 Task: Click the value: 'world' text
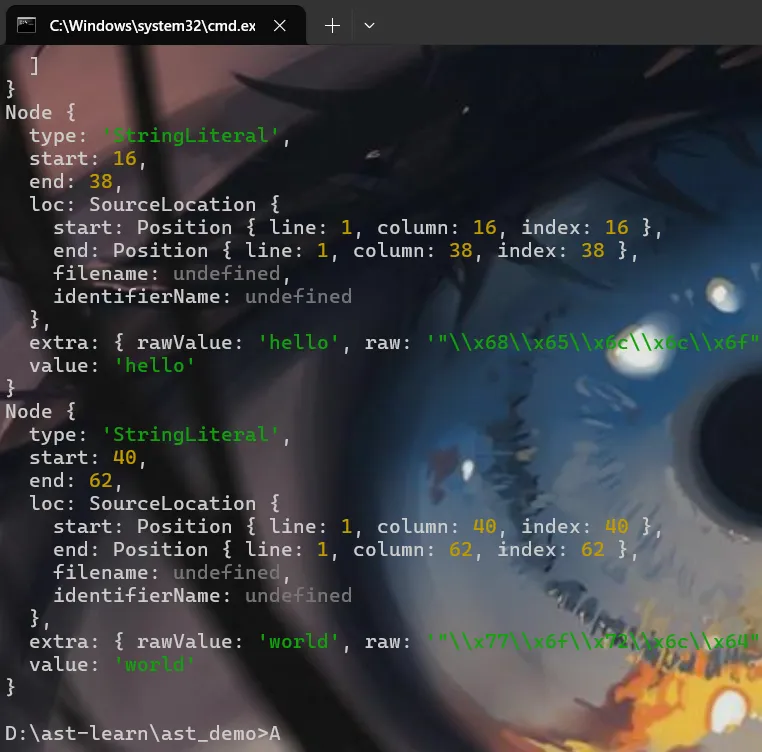(x=112, y=665)
